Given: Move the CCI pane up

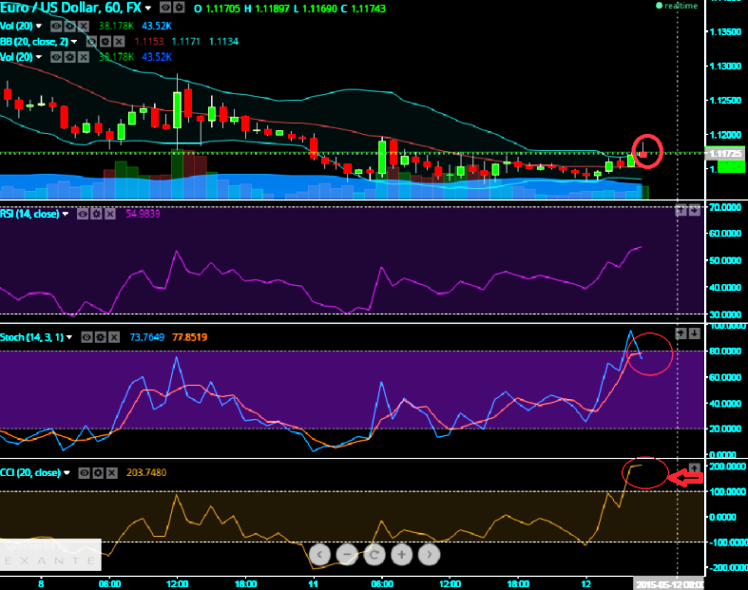Looking at the screenshot, I should (694, 468).
